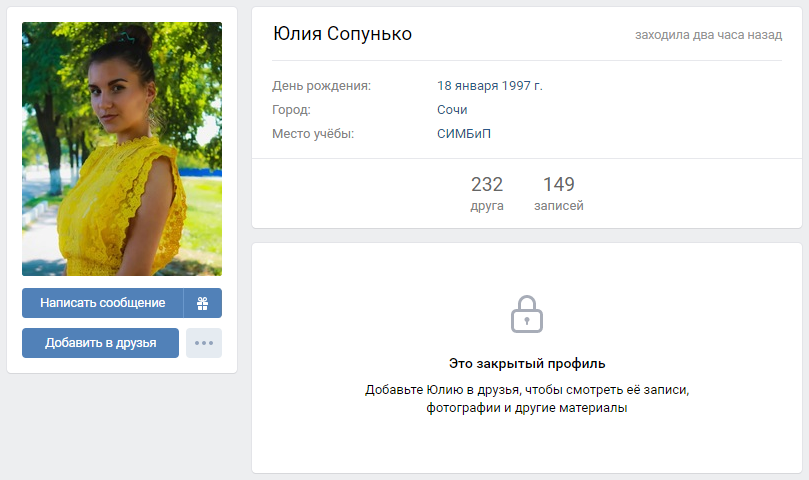Screen dimensions: 809x480
Task: Open the 149 записей posts counter
Action: tap(559, 194)
